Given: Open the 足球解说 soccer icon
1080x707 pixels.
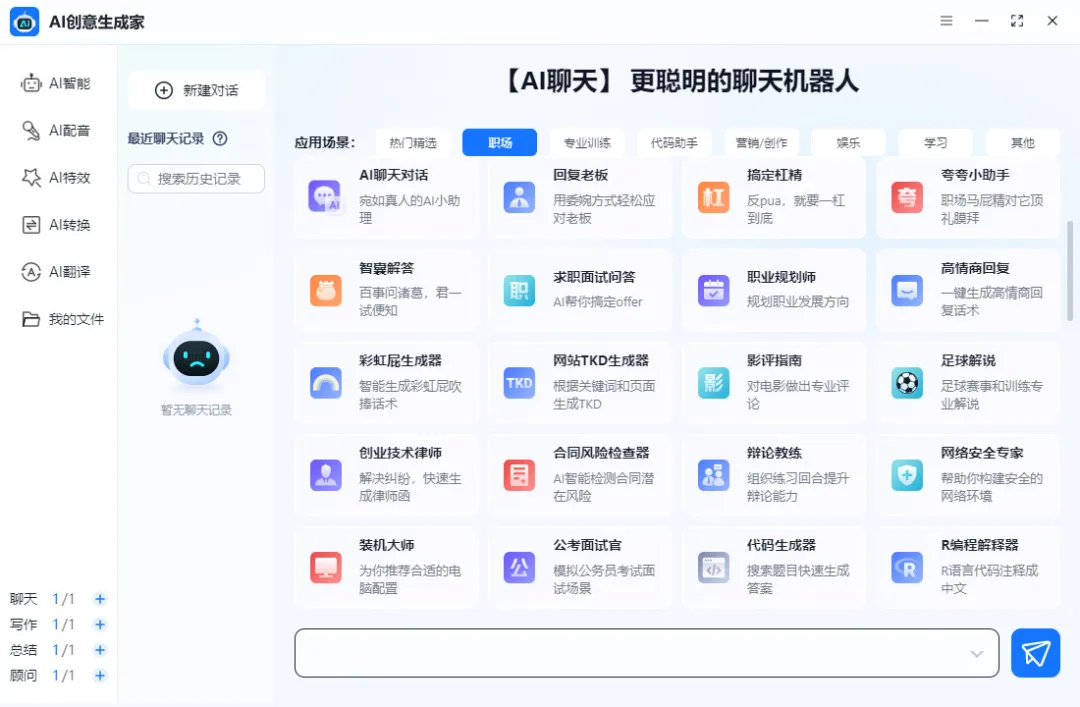Looking at the screenshot, I should pyautogui.click(x=905, y=382).
